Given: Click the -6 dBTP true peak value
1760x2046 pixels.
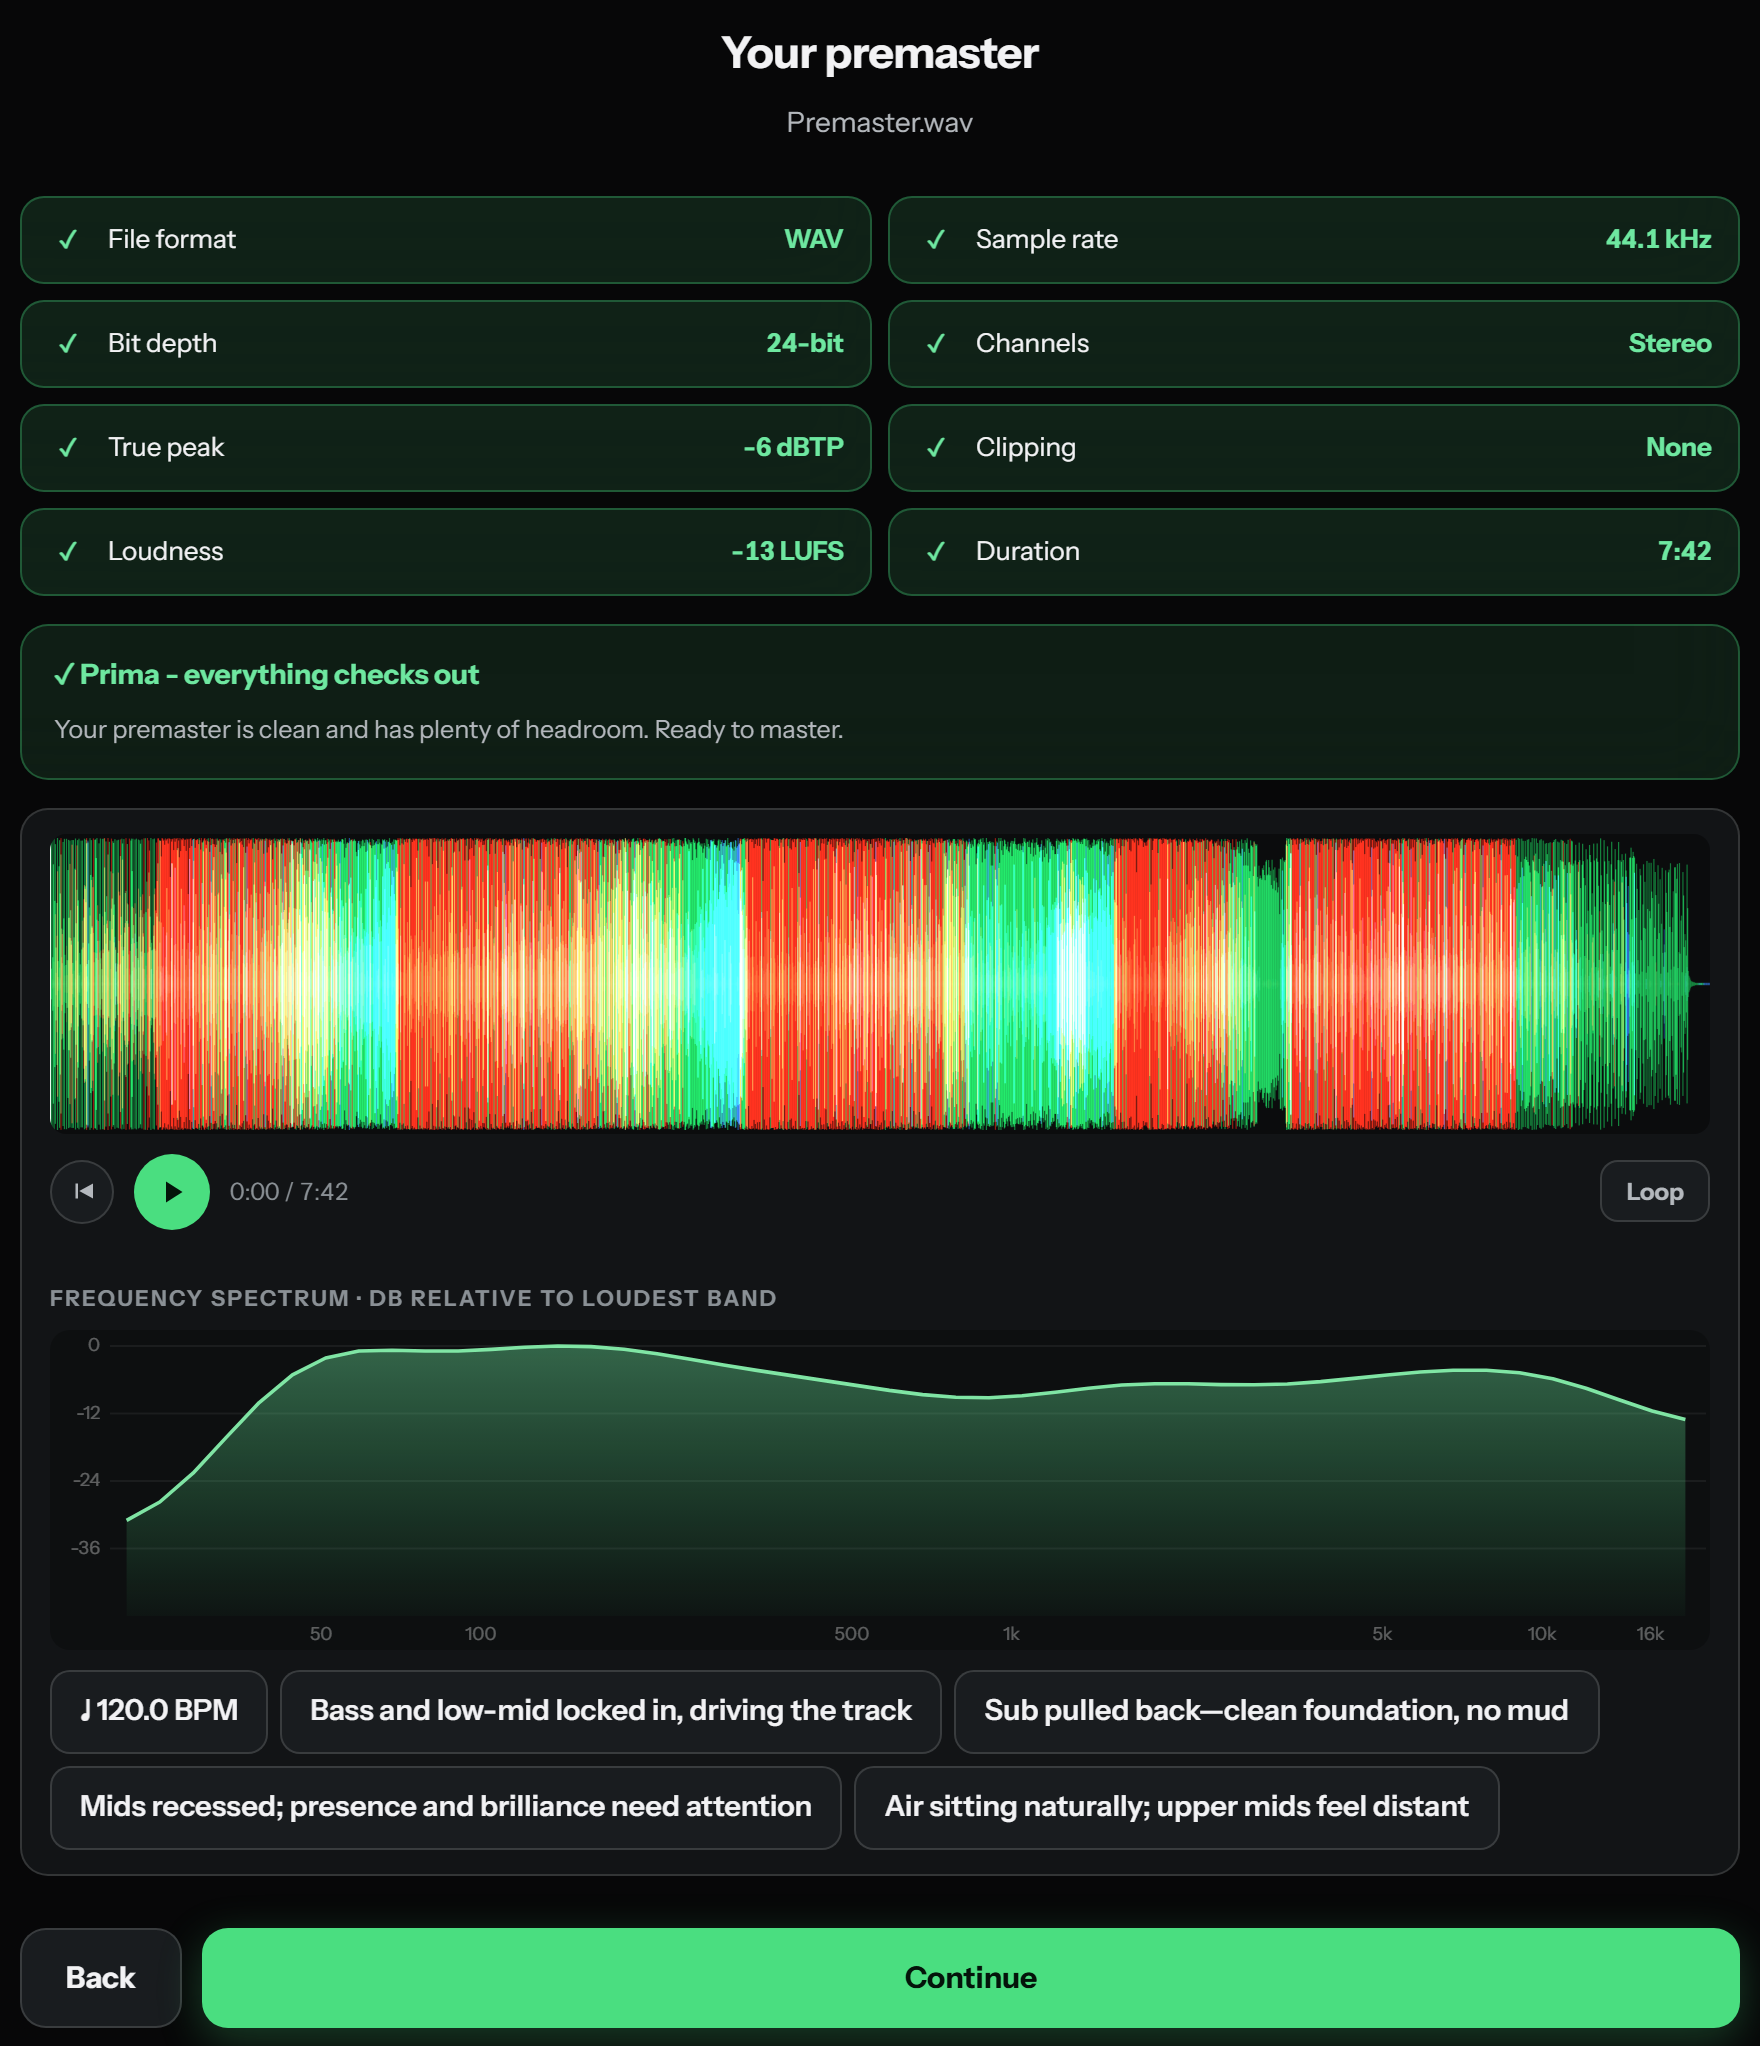Looking at the screenshot, I should pos(793,447).
